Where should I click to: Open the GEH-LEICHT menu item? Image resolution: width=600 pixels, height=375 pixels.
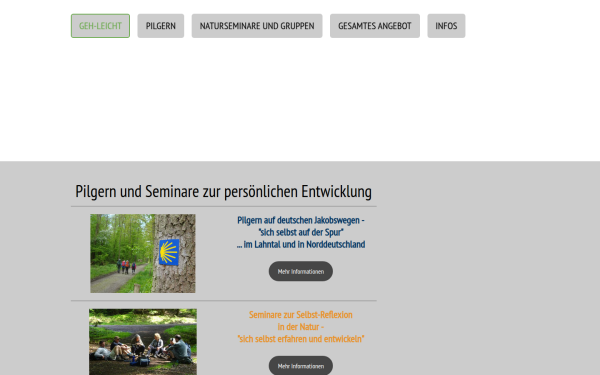[100, 26]
